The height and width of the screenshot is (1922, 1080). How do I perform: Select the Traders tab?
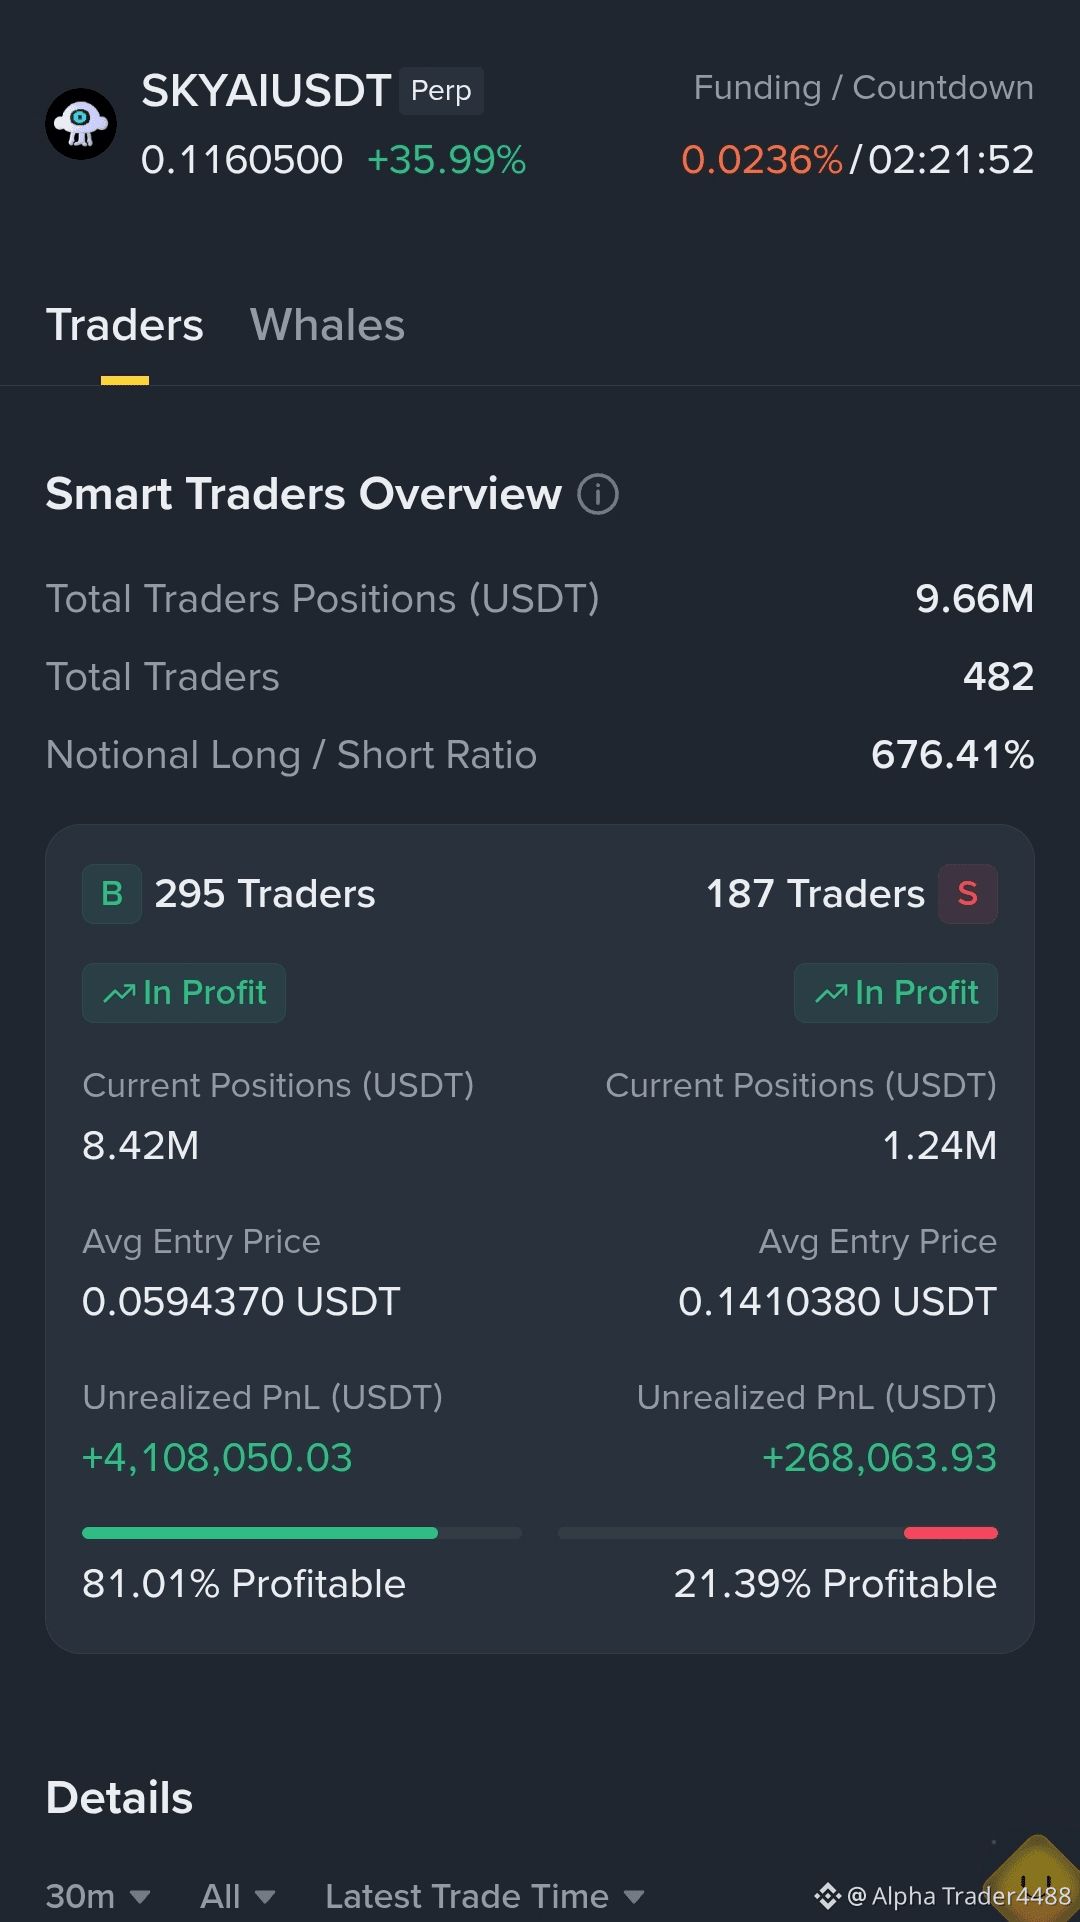click(125, 325)
